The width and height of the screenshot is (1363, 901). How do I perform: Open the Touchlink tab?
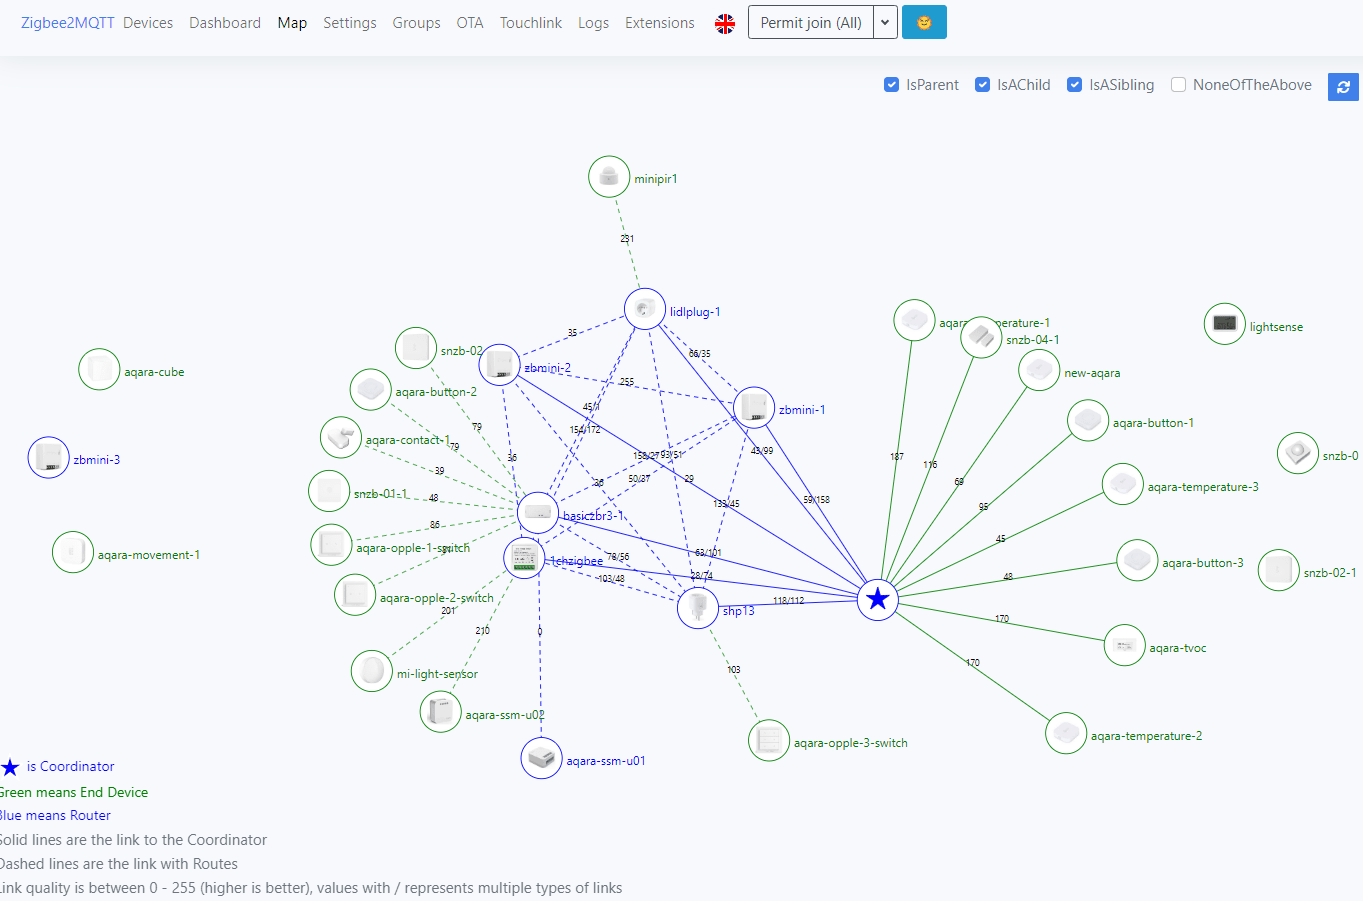(530, 23)
